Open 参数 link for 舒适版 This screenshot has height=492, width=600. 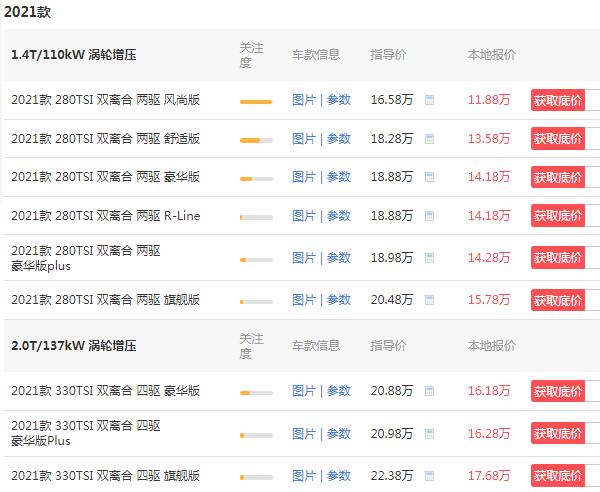[339, 139]
